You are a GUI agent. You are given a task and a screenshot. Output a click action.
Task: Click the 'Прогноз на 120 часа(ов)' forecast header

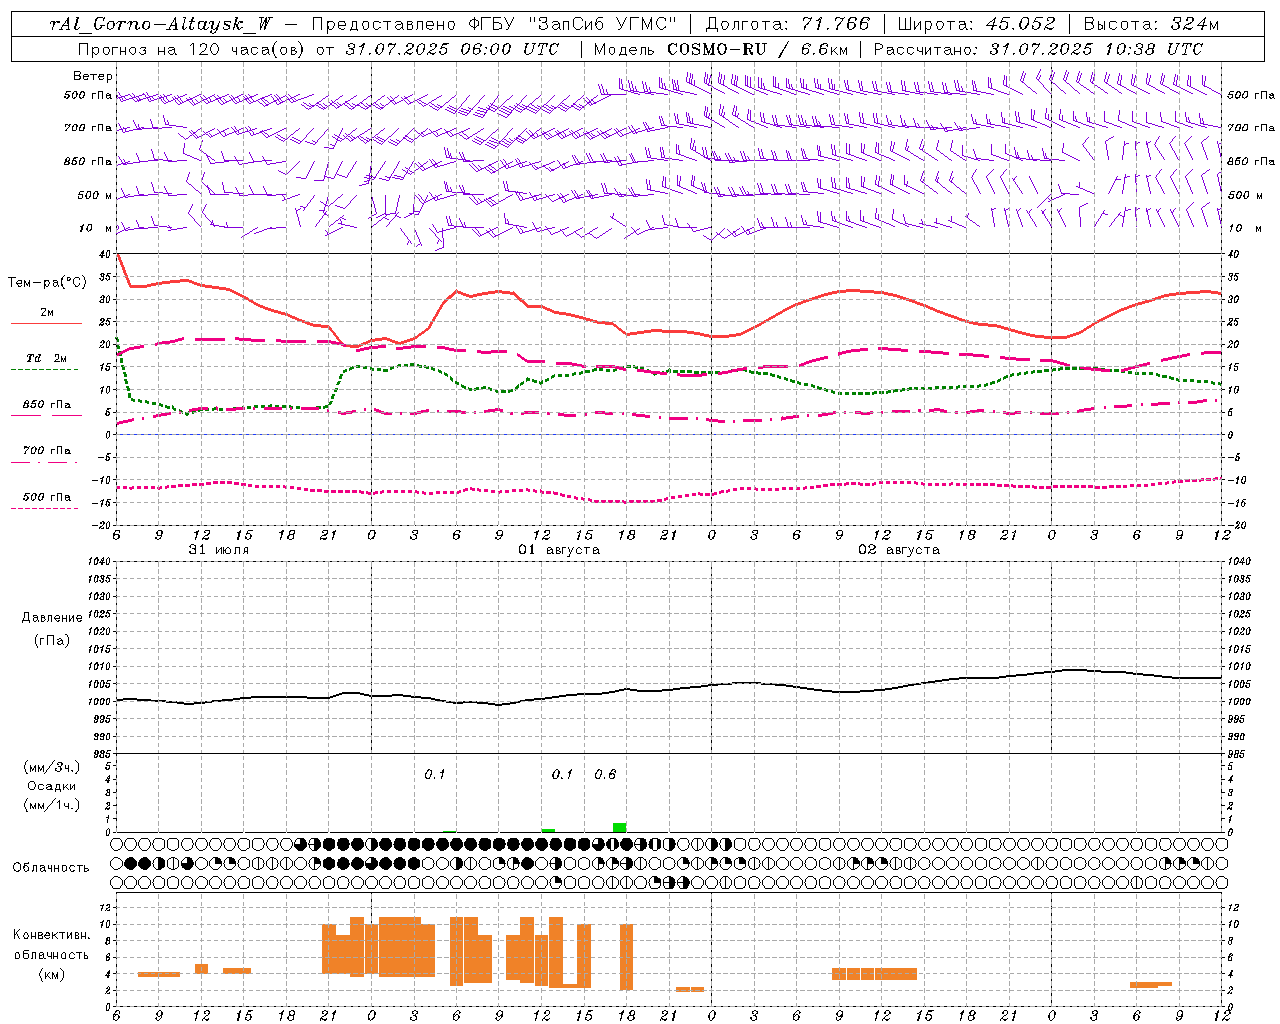click(x=193, y=49)
